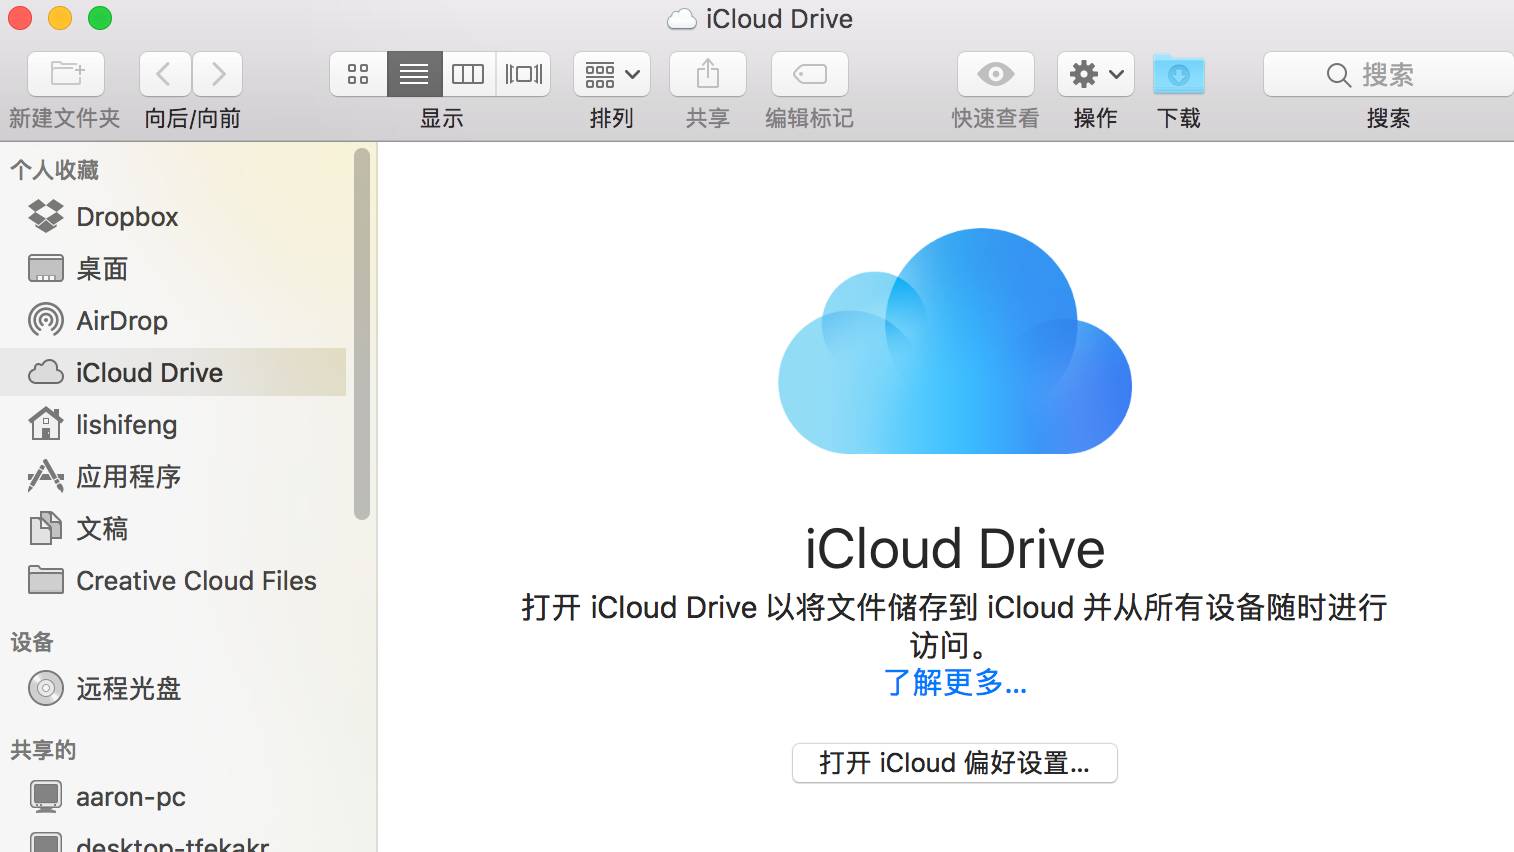Click the Quick Look eye icon
The height and width of the screenshot is (852, 1514).
995,74
